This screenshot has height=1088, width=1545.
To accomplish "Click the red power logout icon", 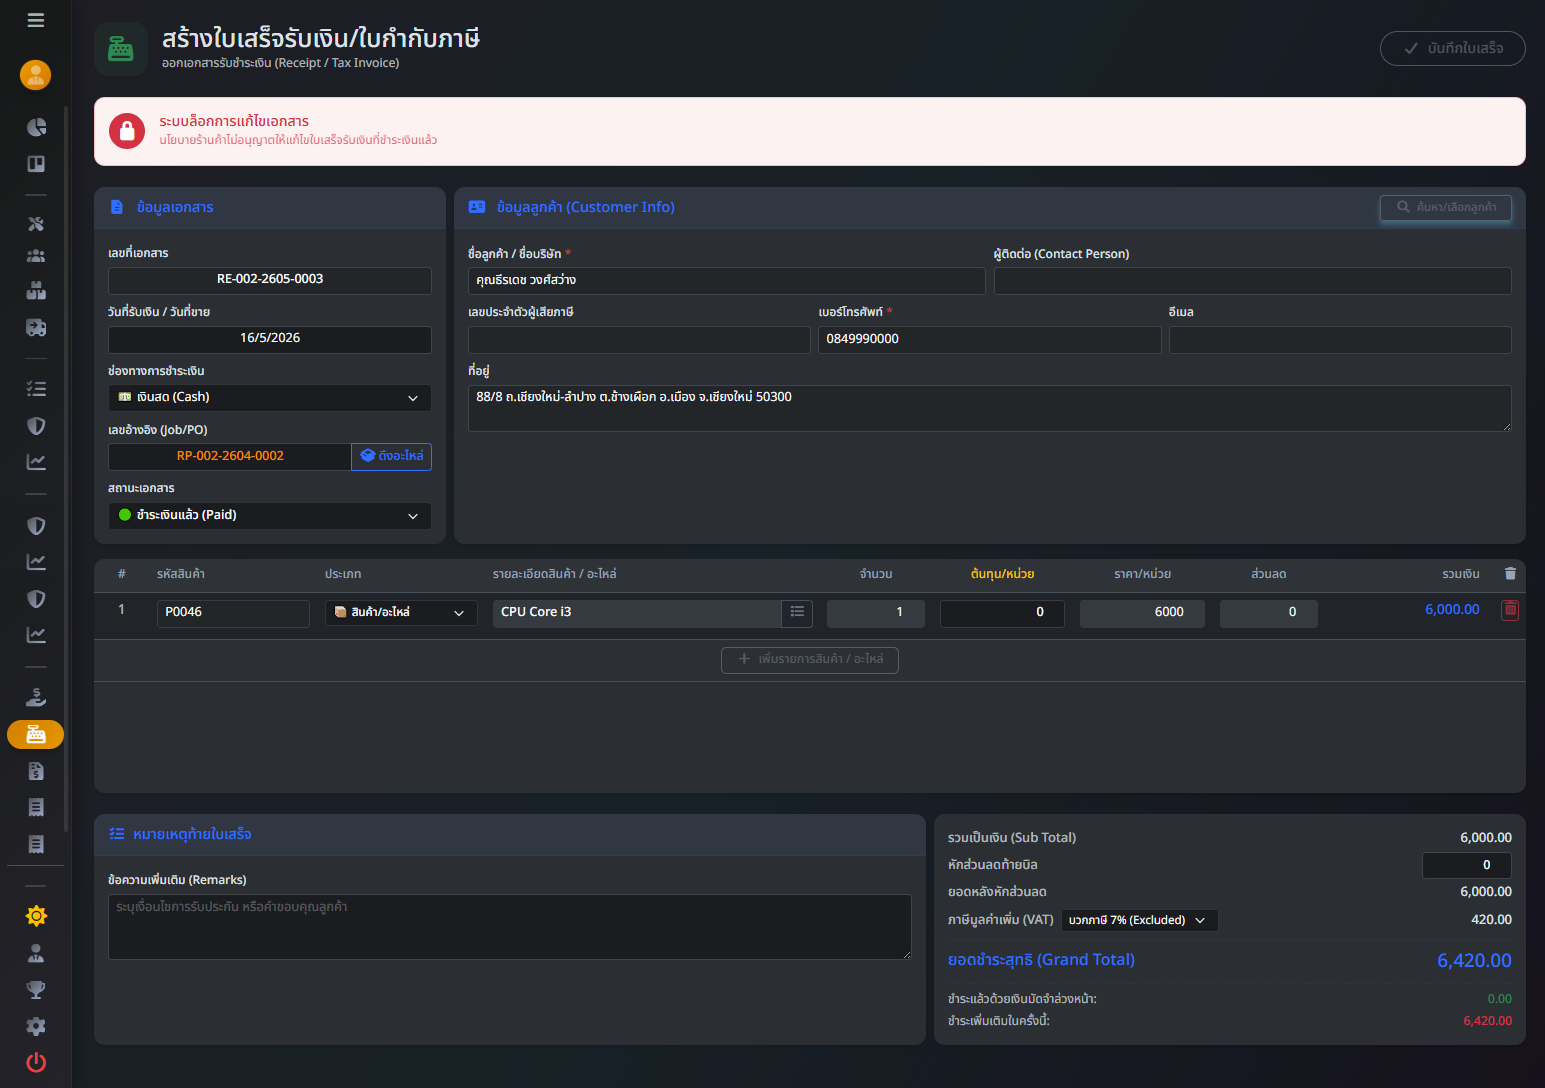I will click(x=36, y=1062).
